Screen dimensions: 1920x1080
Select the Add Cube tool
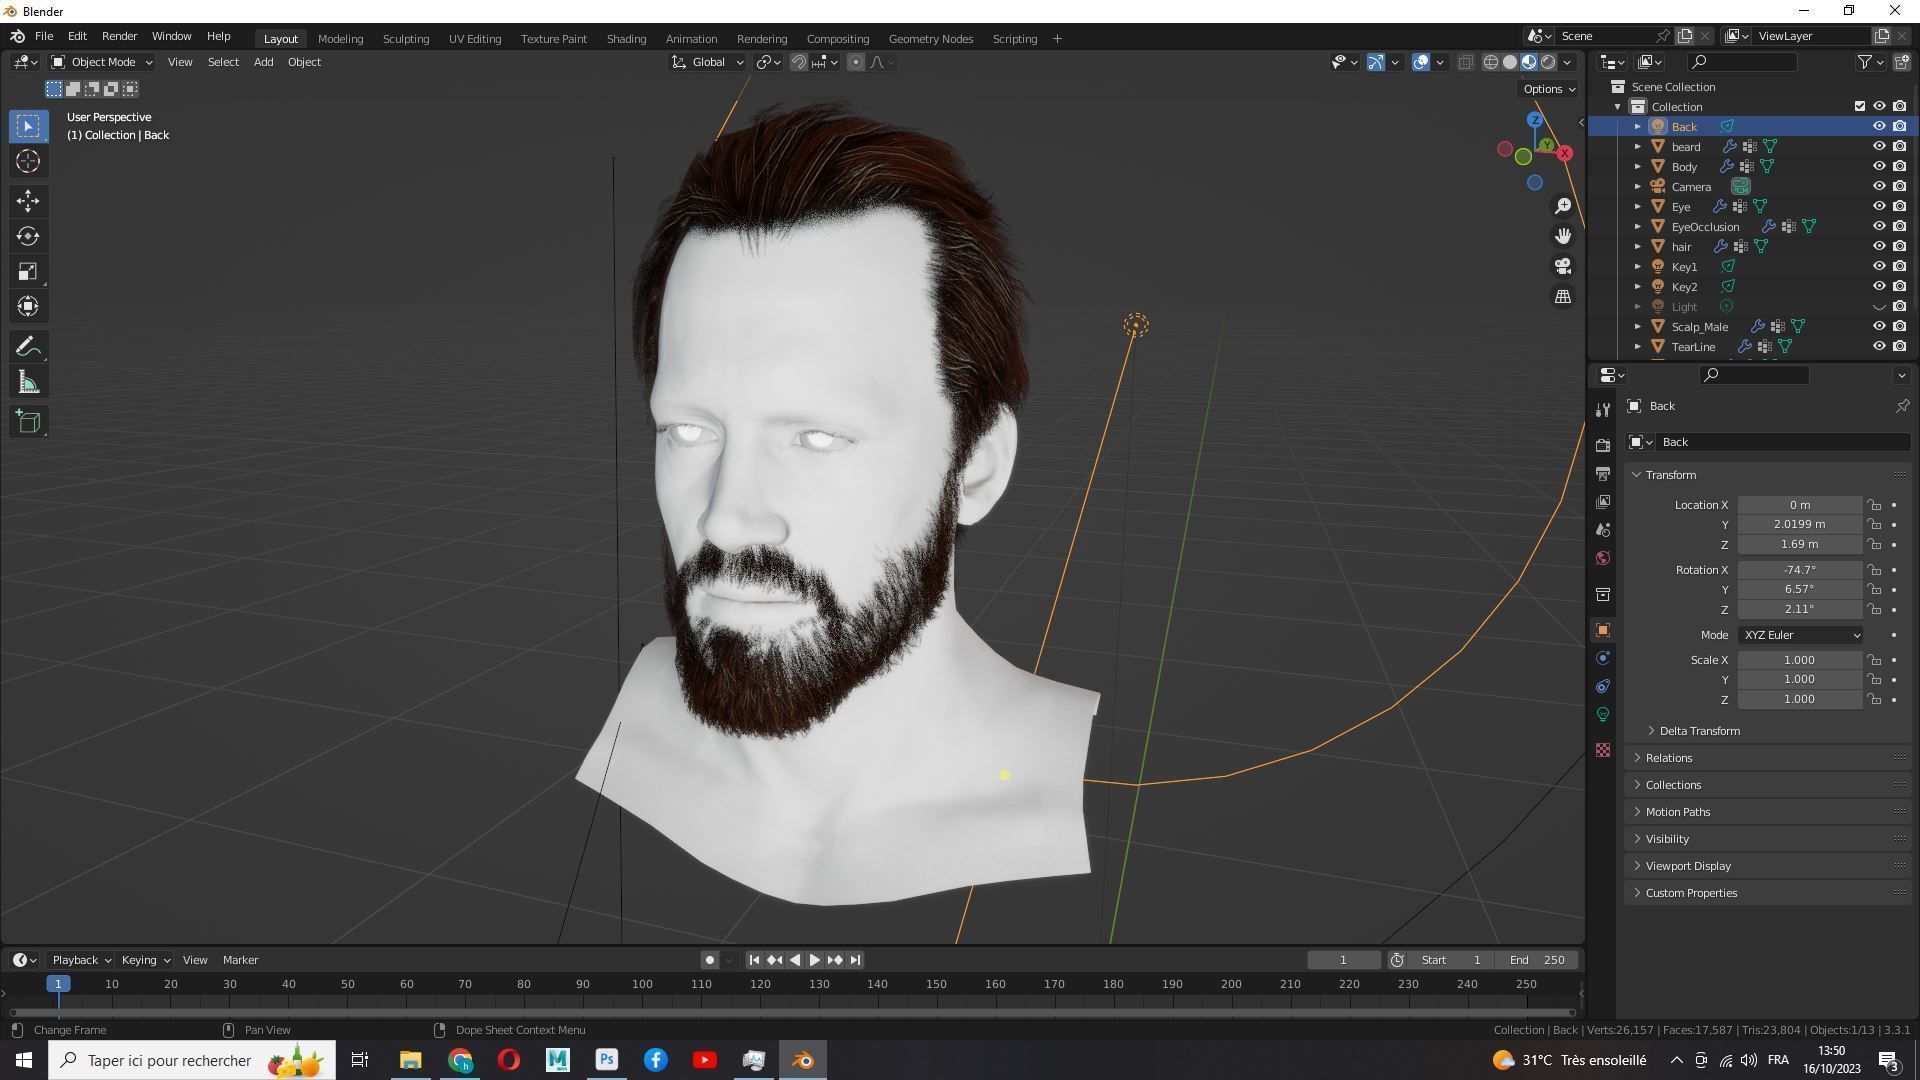(x=28, y=422)
